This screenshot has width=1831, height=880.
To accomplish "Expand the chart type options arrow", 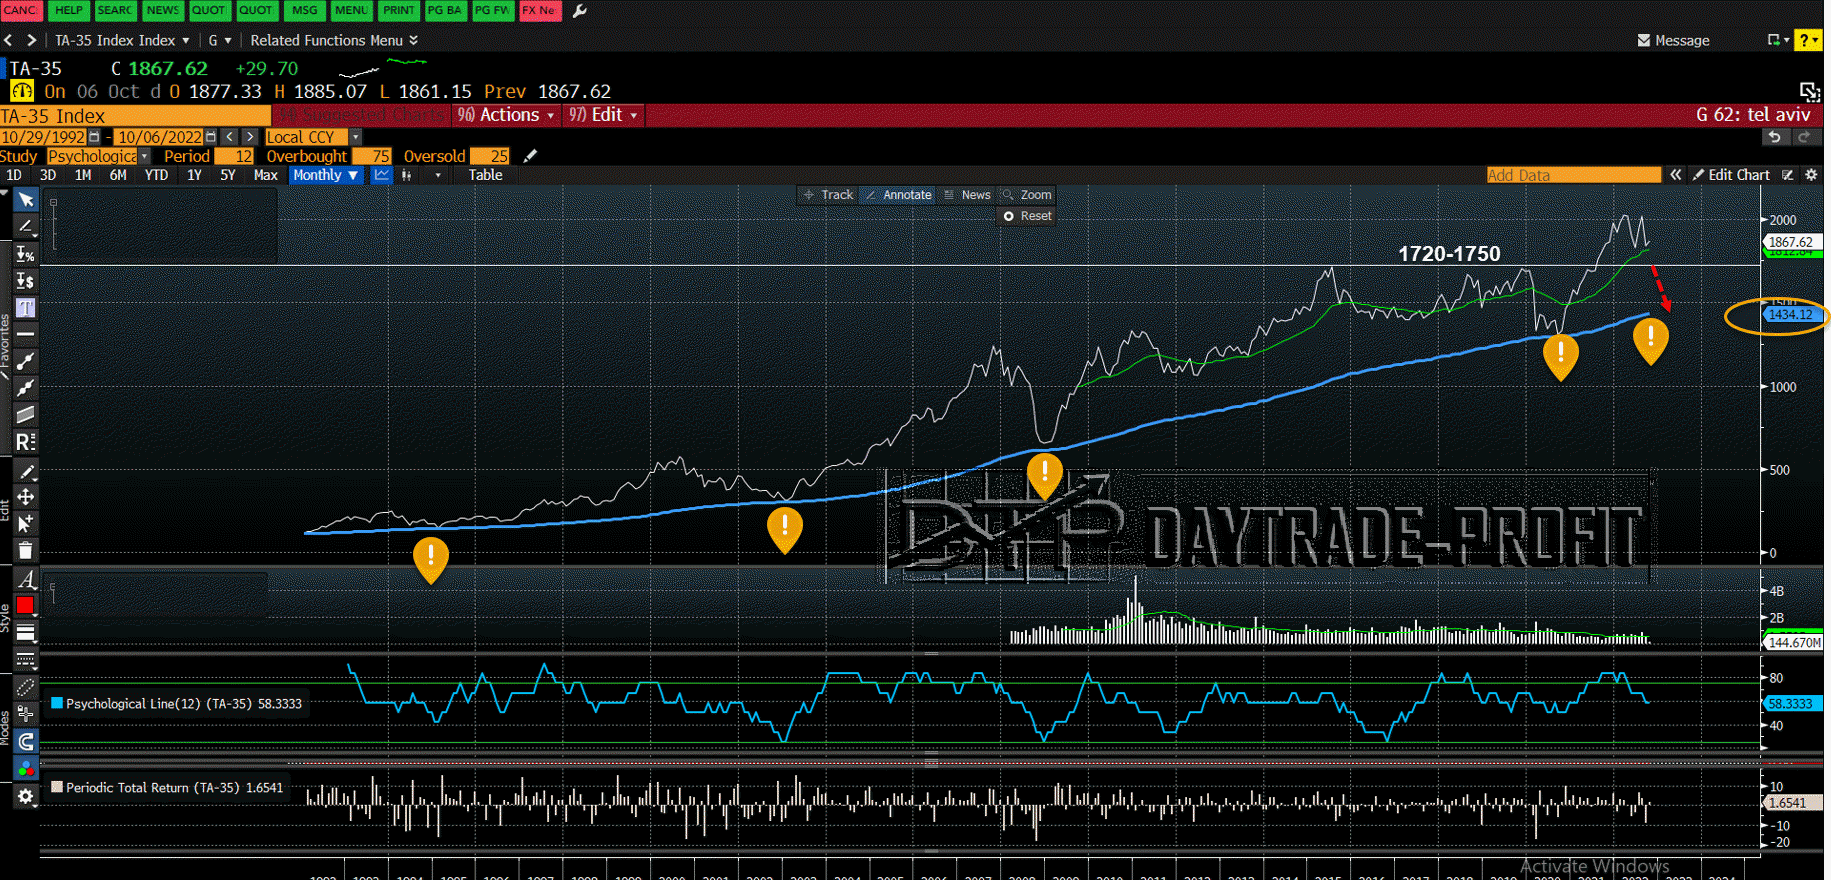I will tap(438, 175).
